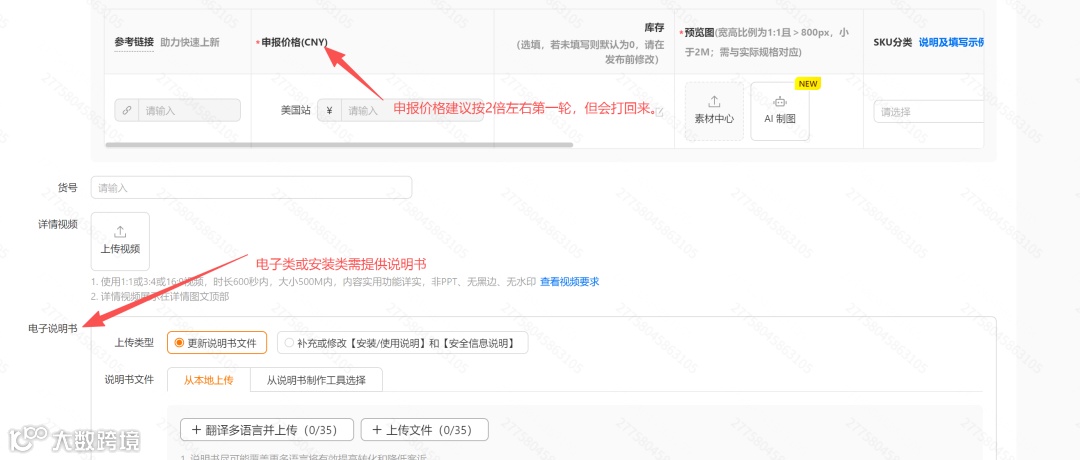Click the horizontal scrollbar under SKU table

click(x=339, y=145)
